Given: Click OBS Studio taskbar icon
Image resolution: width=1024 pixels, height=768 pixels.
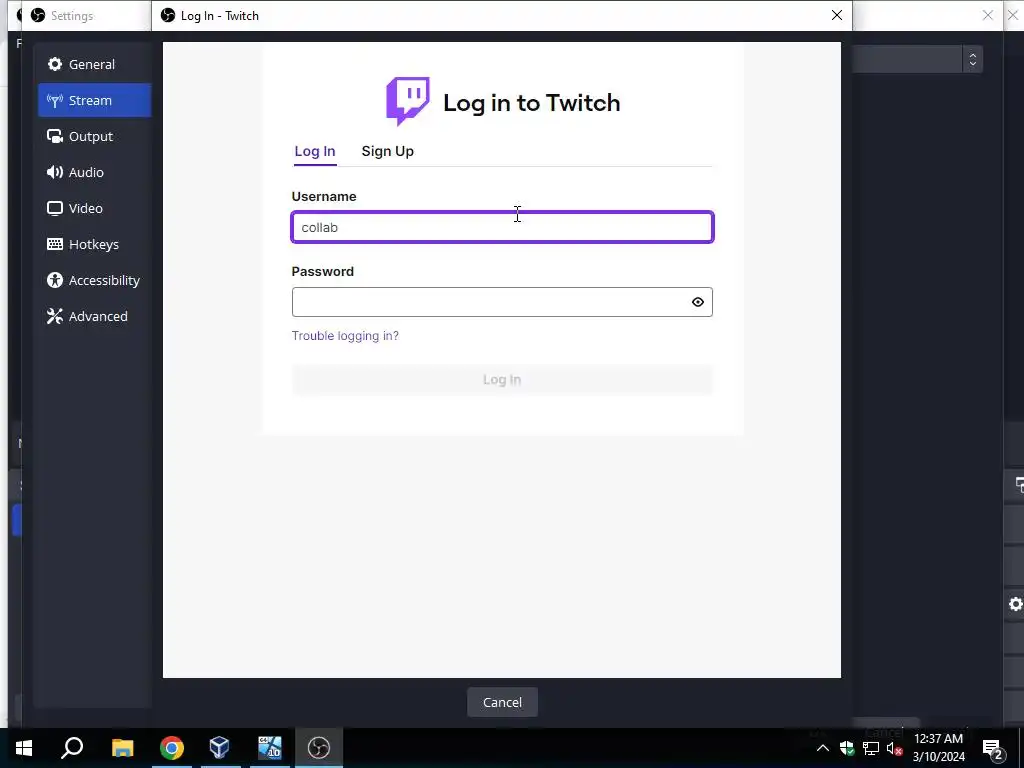Looking at the screenshot, I should coord(319,748).
